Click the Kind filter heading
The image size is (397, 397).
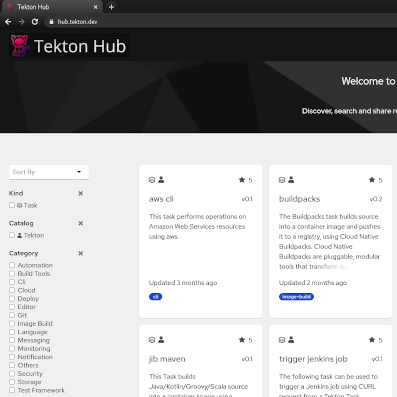pos(16,193)
